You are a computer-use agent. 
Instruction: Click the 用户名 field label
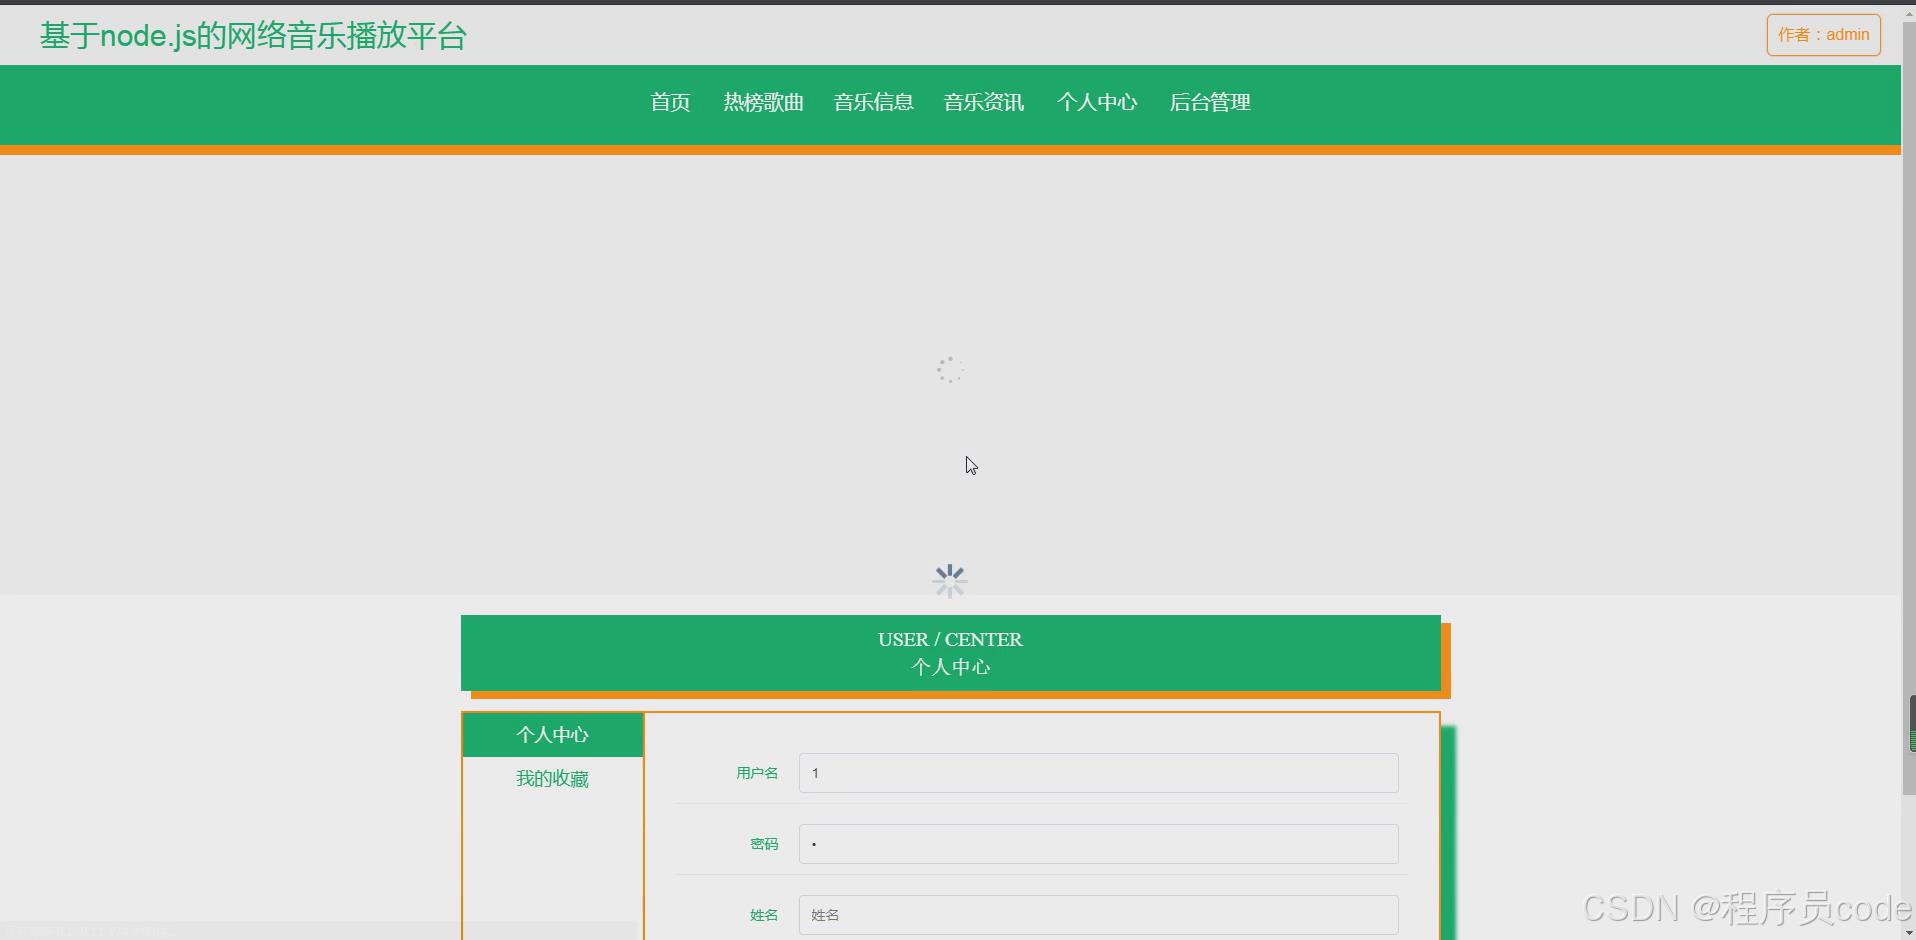tap(757, 772)
